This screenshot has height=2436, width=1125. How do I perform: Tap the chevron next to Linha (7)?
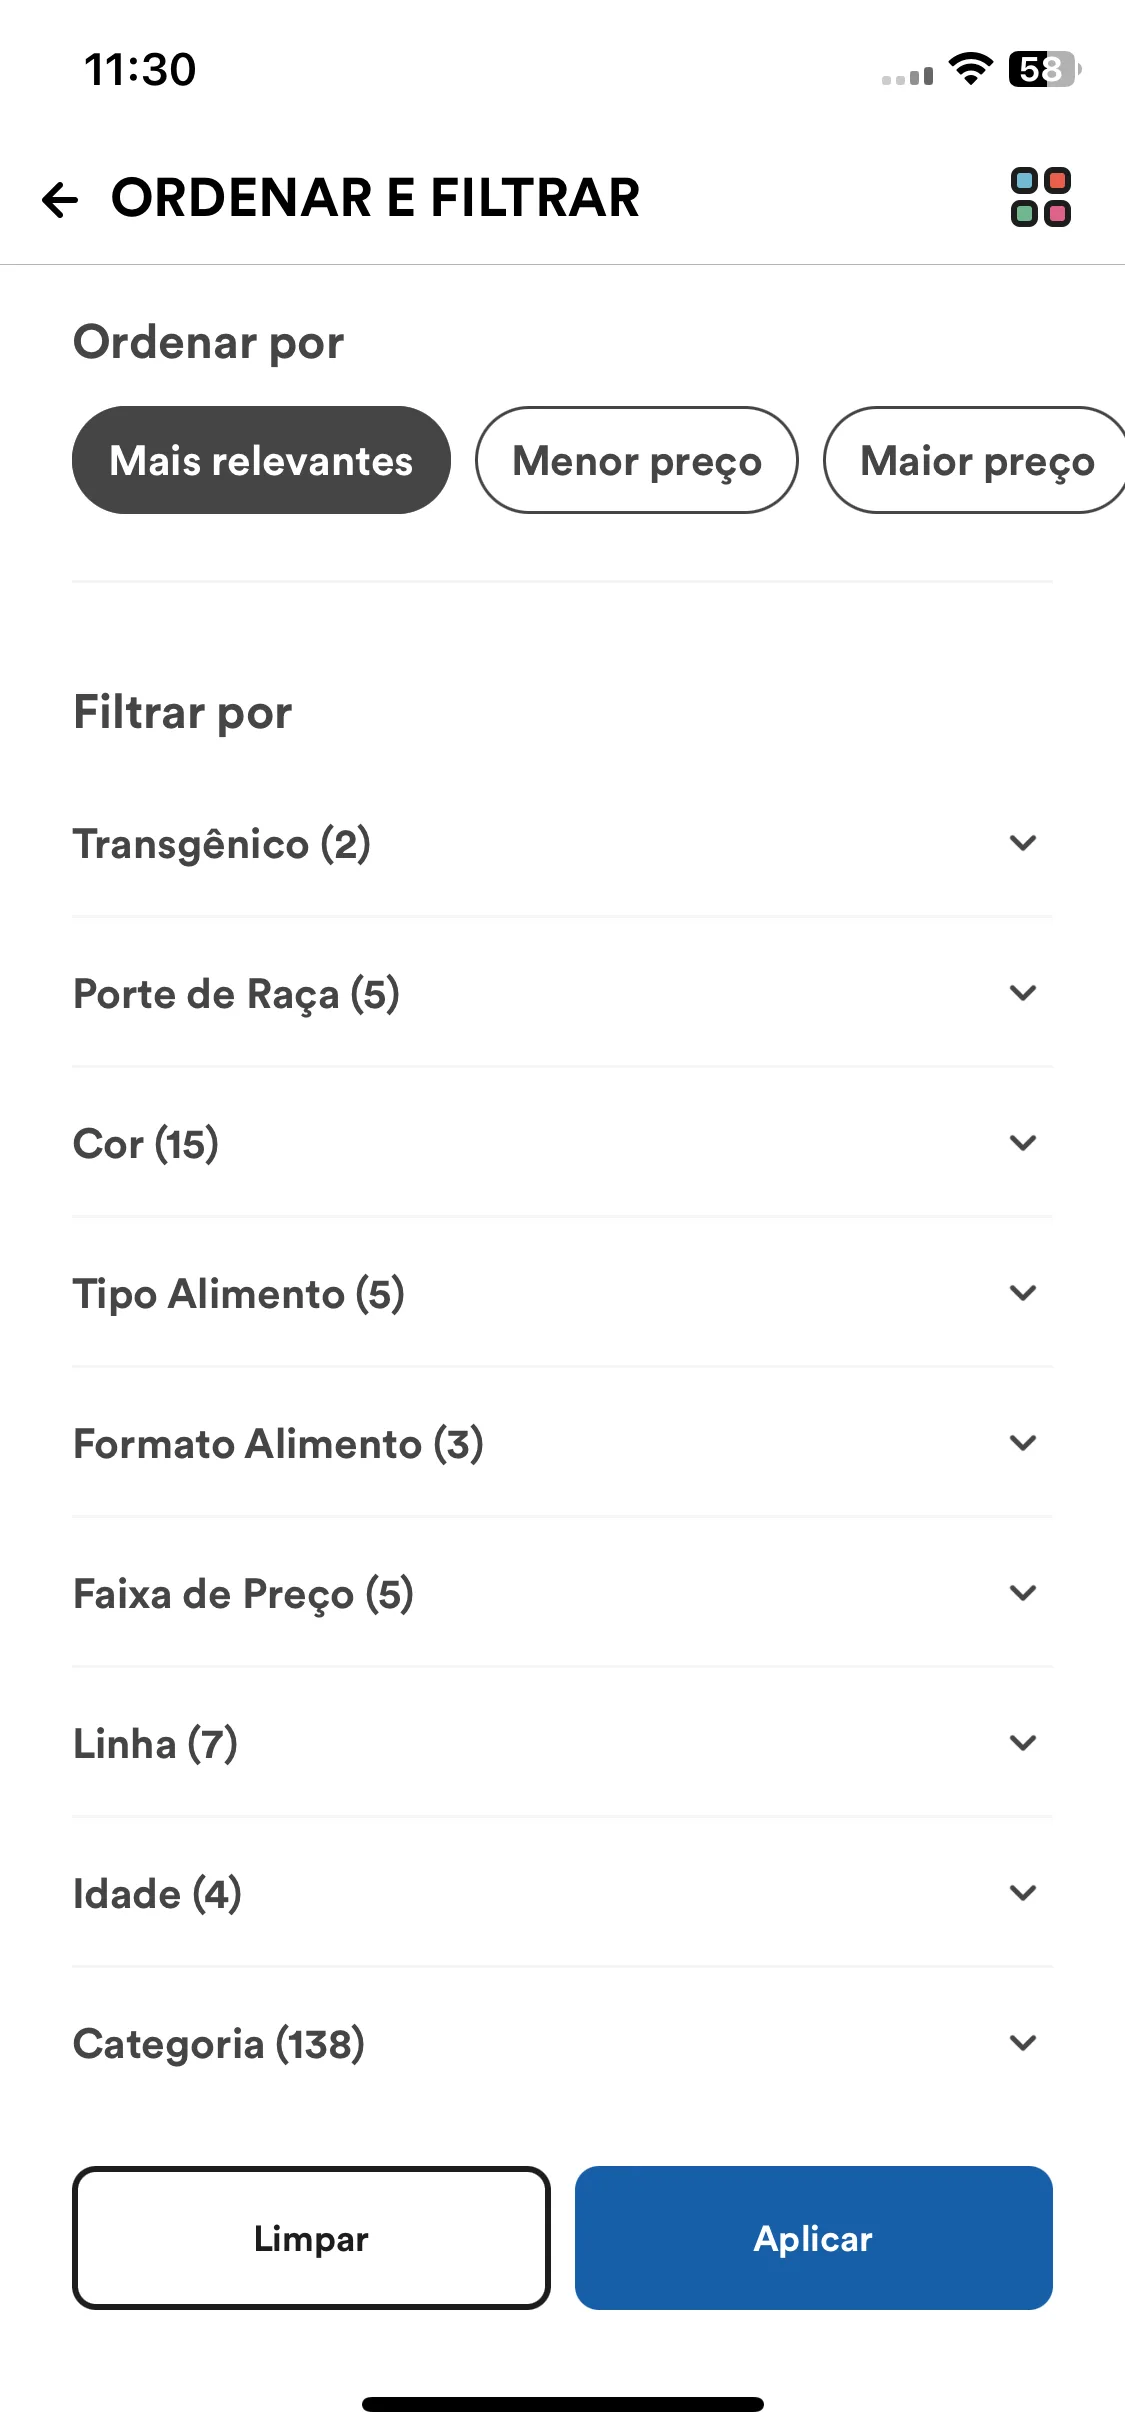pyautogui.click(x=1023, y=1743)
